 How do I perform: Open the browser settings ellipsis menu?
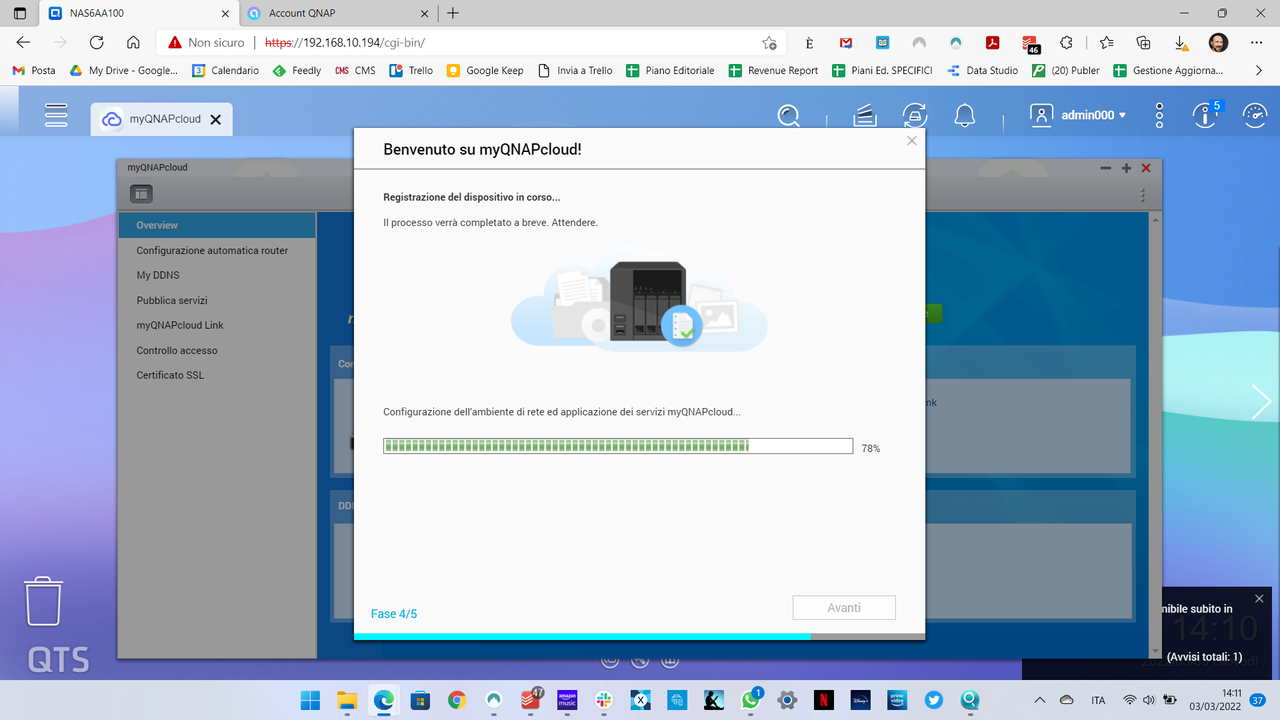[1256, 43]
